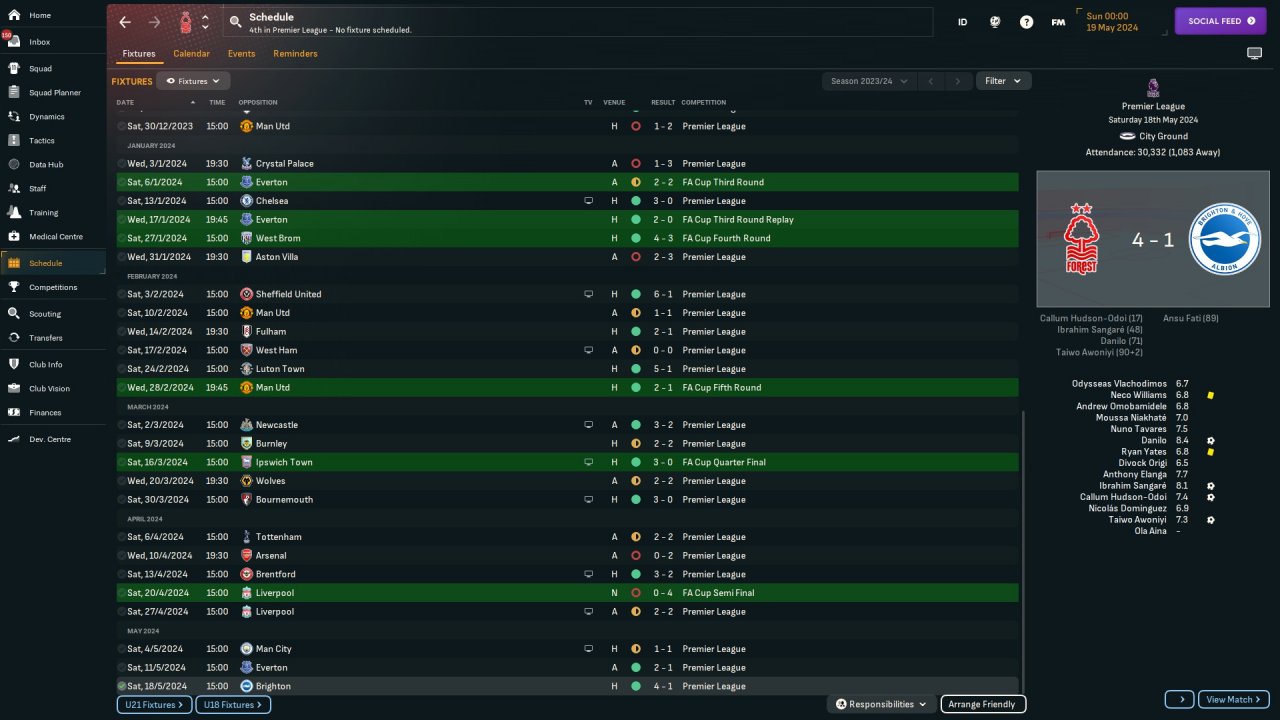Toggle the selection circle for Man City fixture
Screen dimensions: 1280x720
(x=122, y=649)
